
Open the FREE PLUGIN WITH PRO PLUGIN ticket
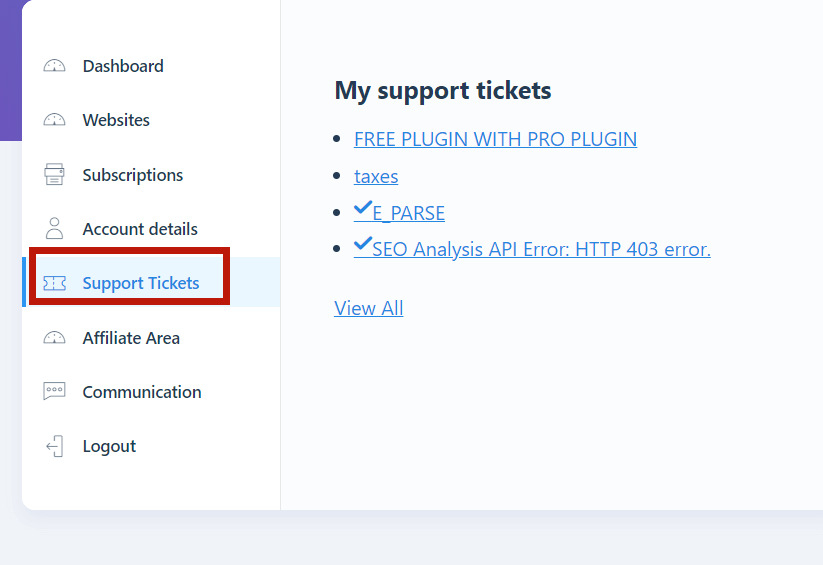click(x=495, y=139)
